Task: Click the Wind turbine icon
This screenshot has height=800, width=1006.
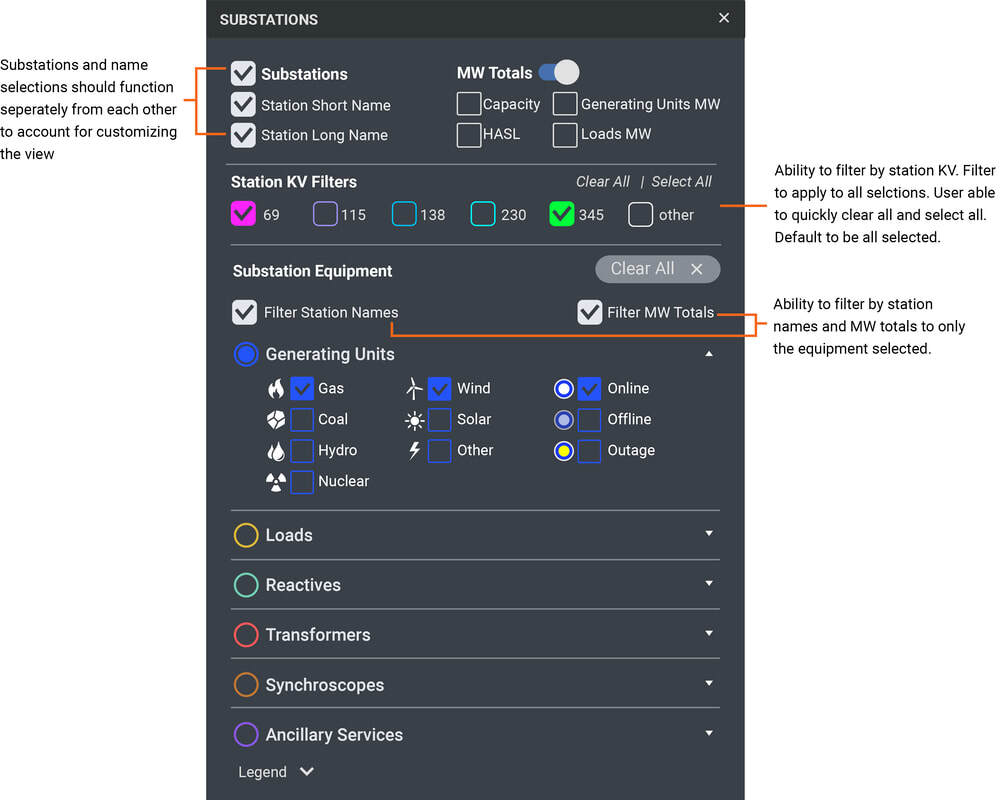Action: [414, 389]
